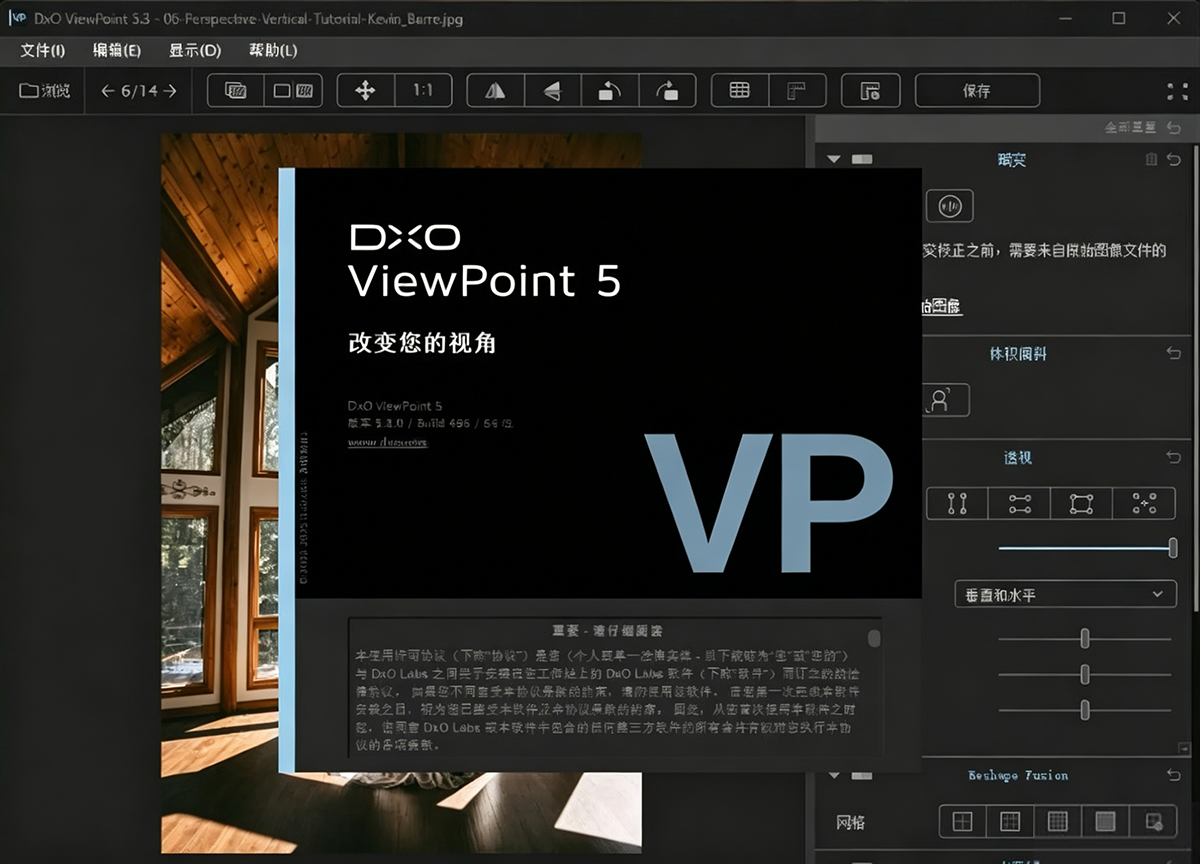Click the distortion auto-correction circle button
The width and height of the screenshot is (1200, 864).
pyautogui.click(x=949, y=206)
